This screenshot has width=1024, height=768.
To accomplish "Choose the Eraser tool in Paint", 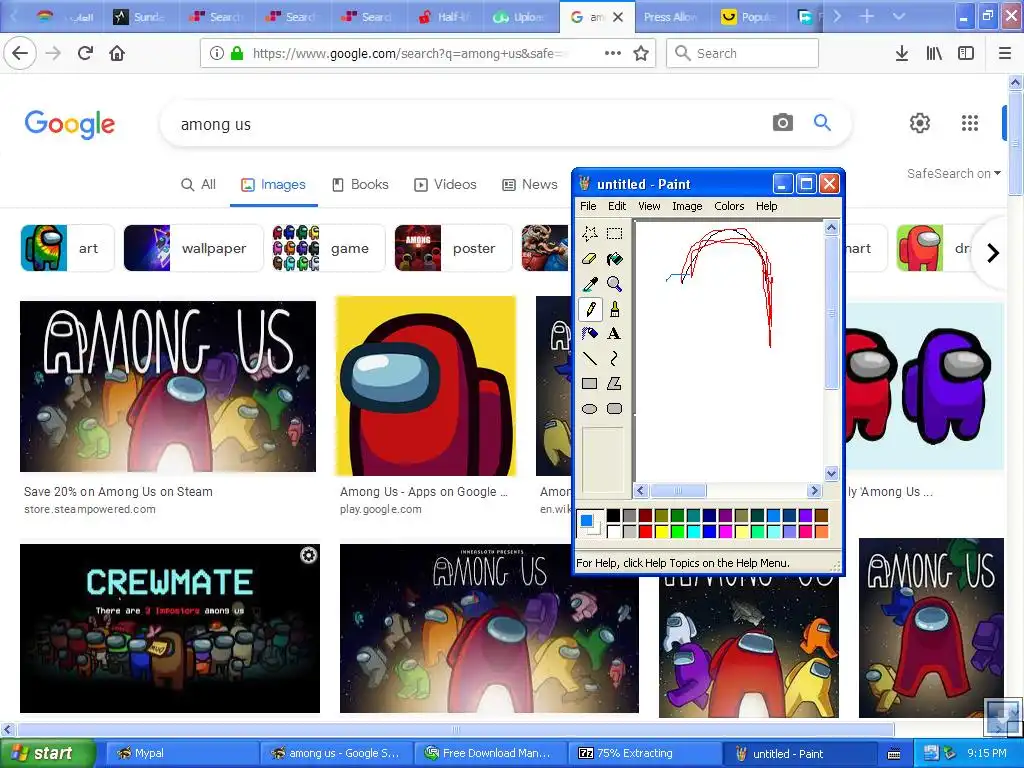I will pos(590,259).
